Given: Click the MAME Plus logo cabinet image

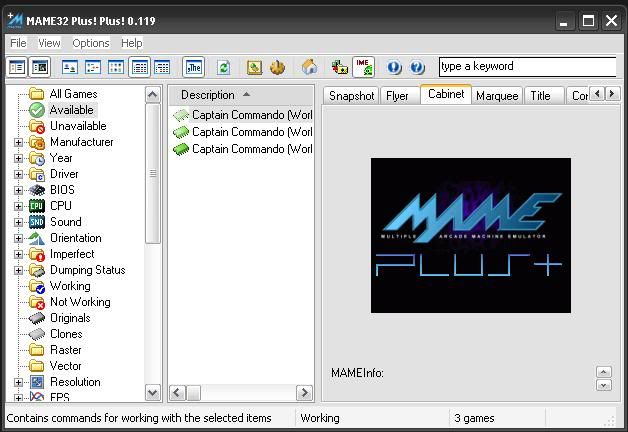Looking at the screenshot, I should pos(471,235).
